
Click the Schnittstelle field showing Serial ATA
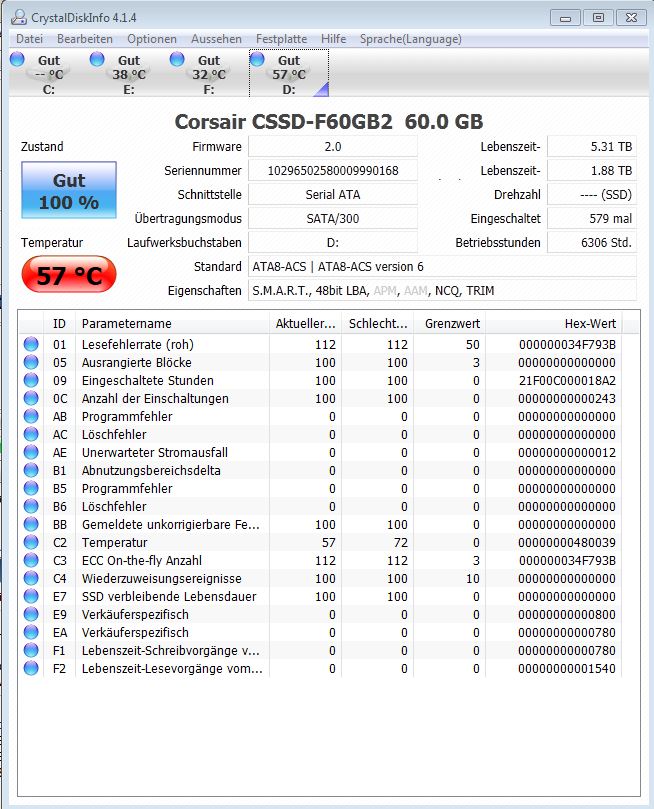333,195
